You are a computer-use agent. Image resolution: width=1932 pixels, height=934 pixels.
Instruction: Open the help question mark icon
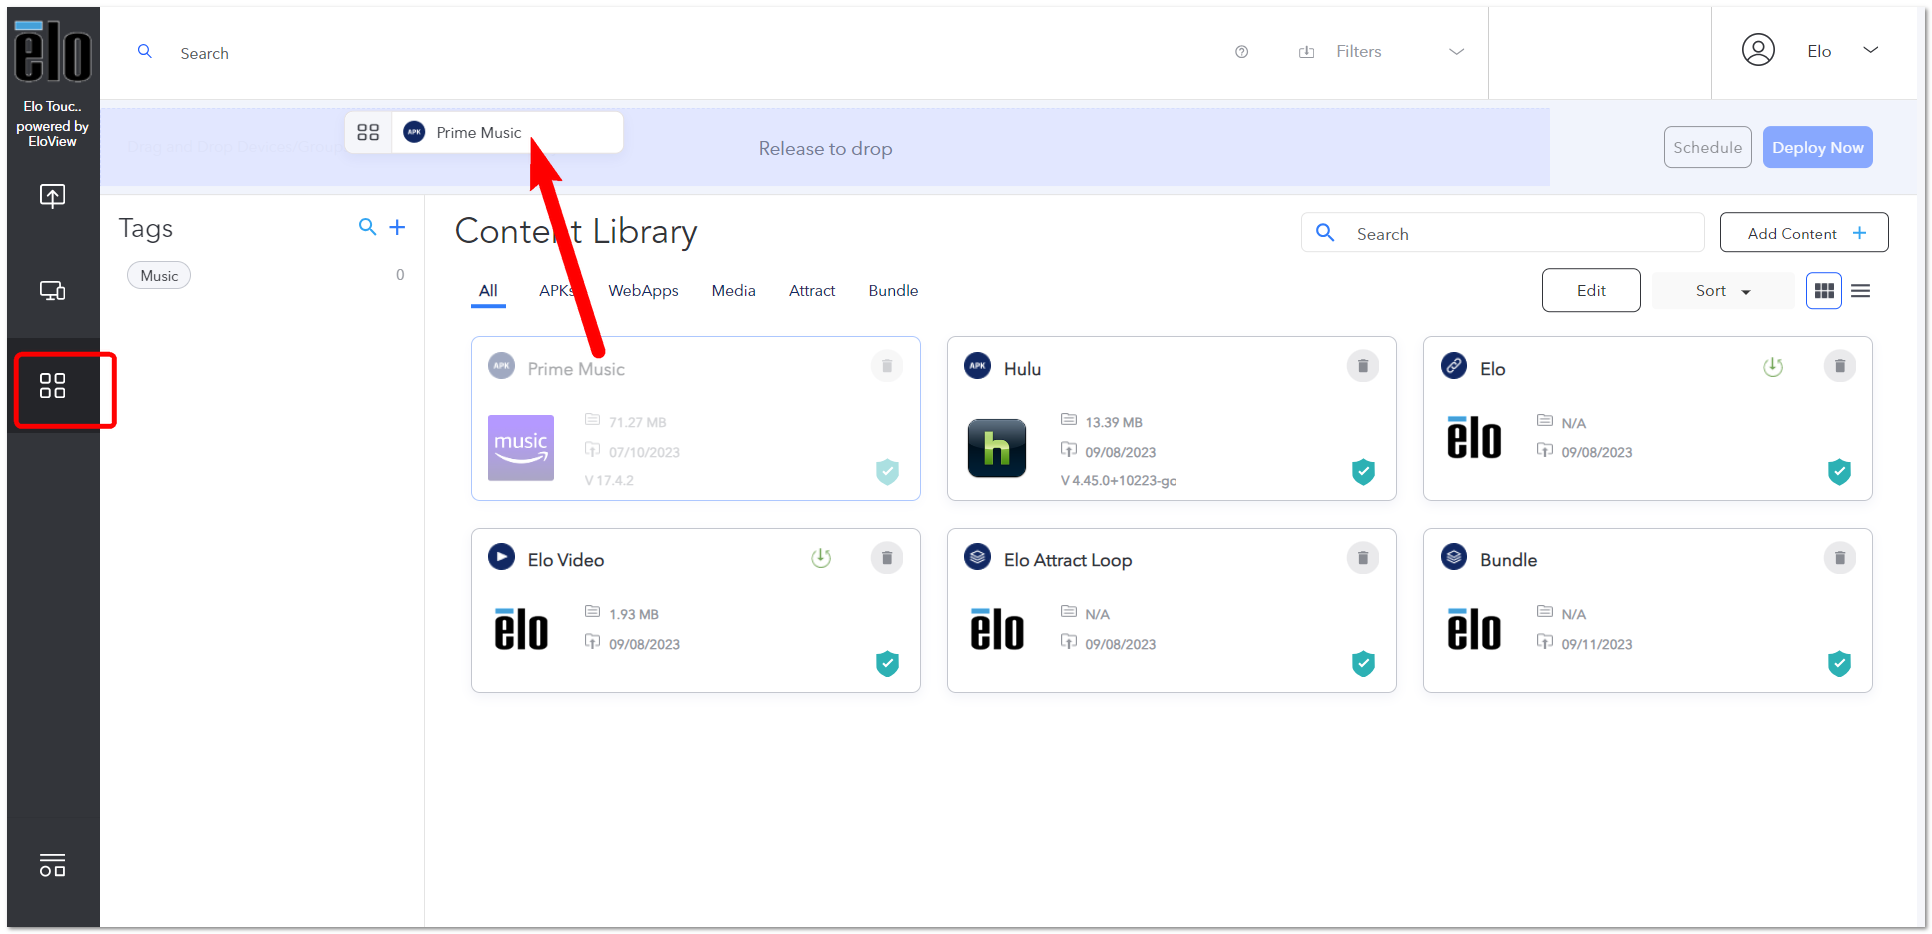click(x=1241, y=52)
